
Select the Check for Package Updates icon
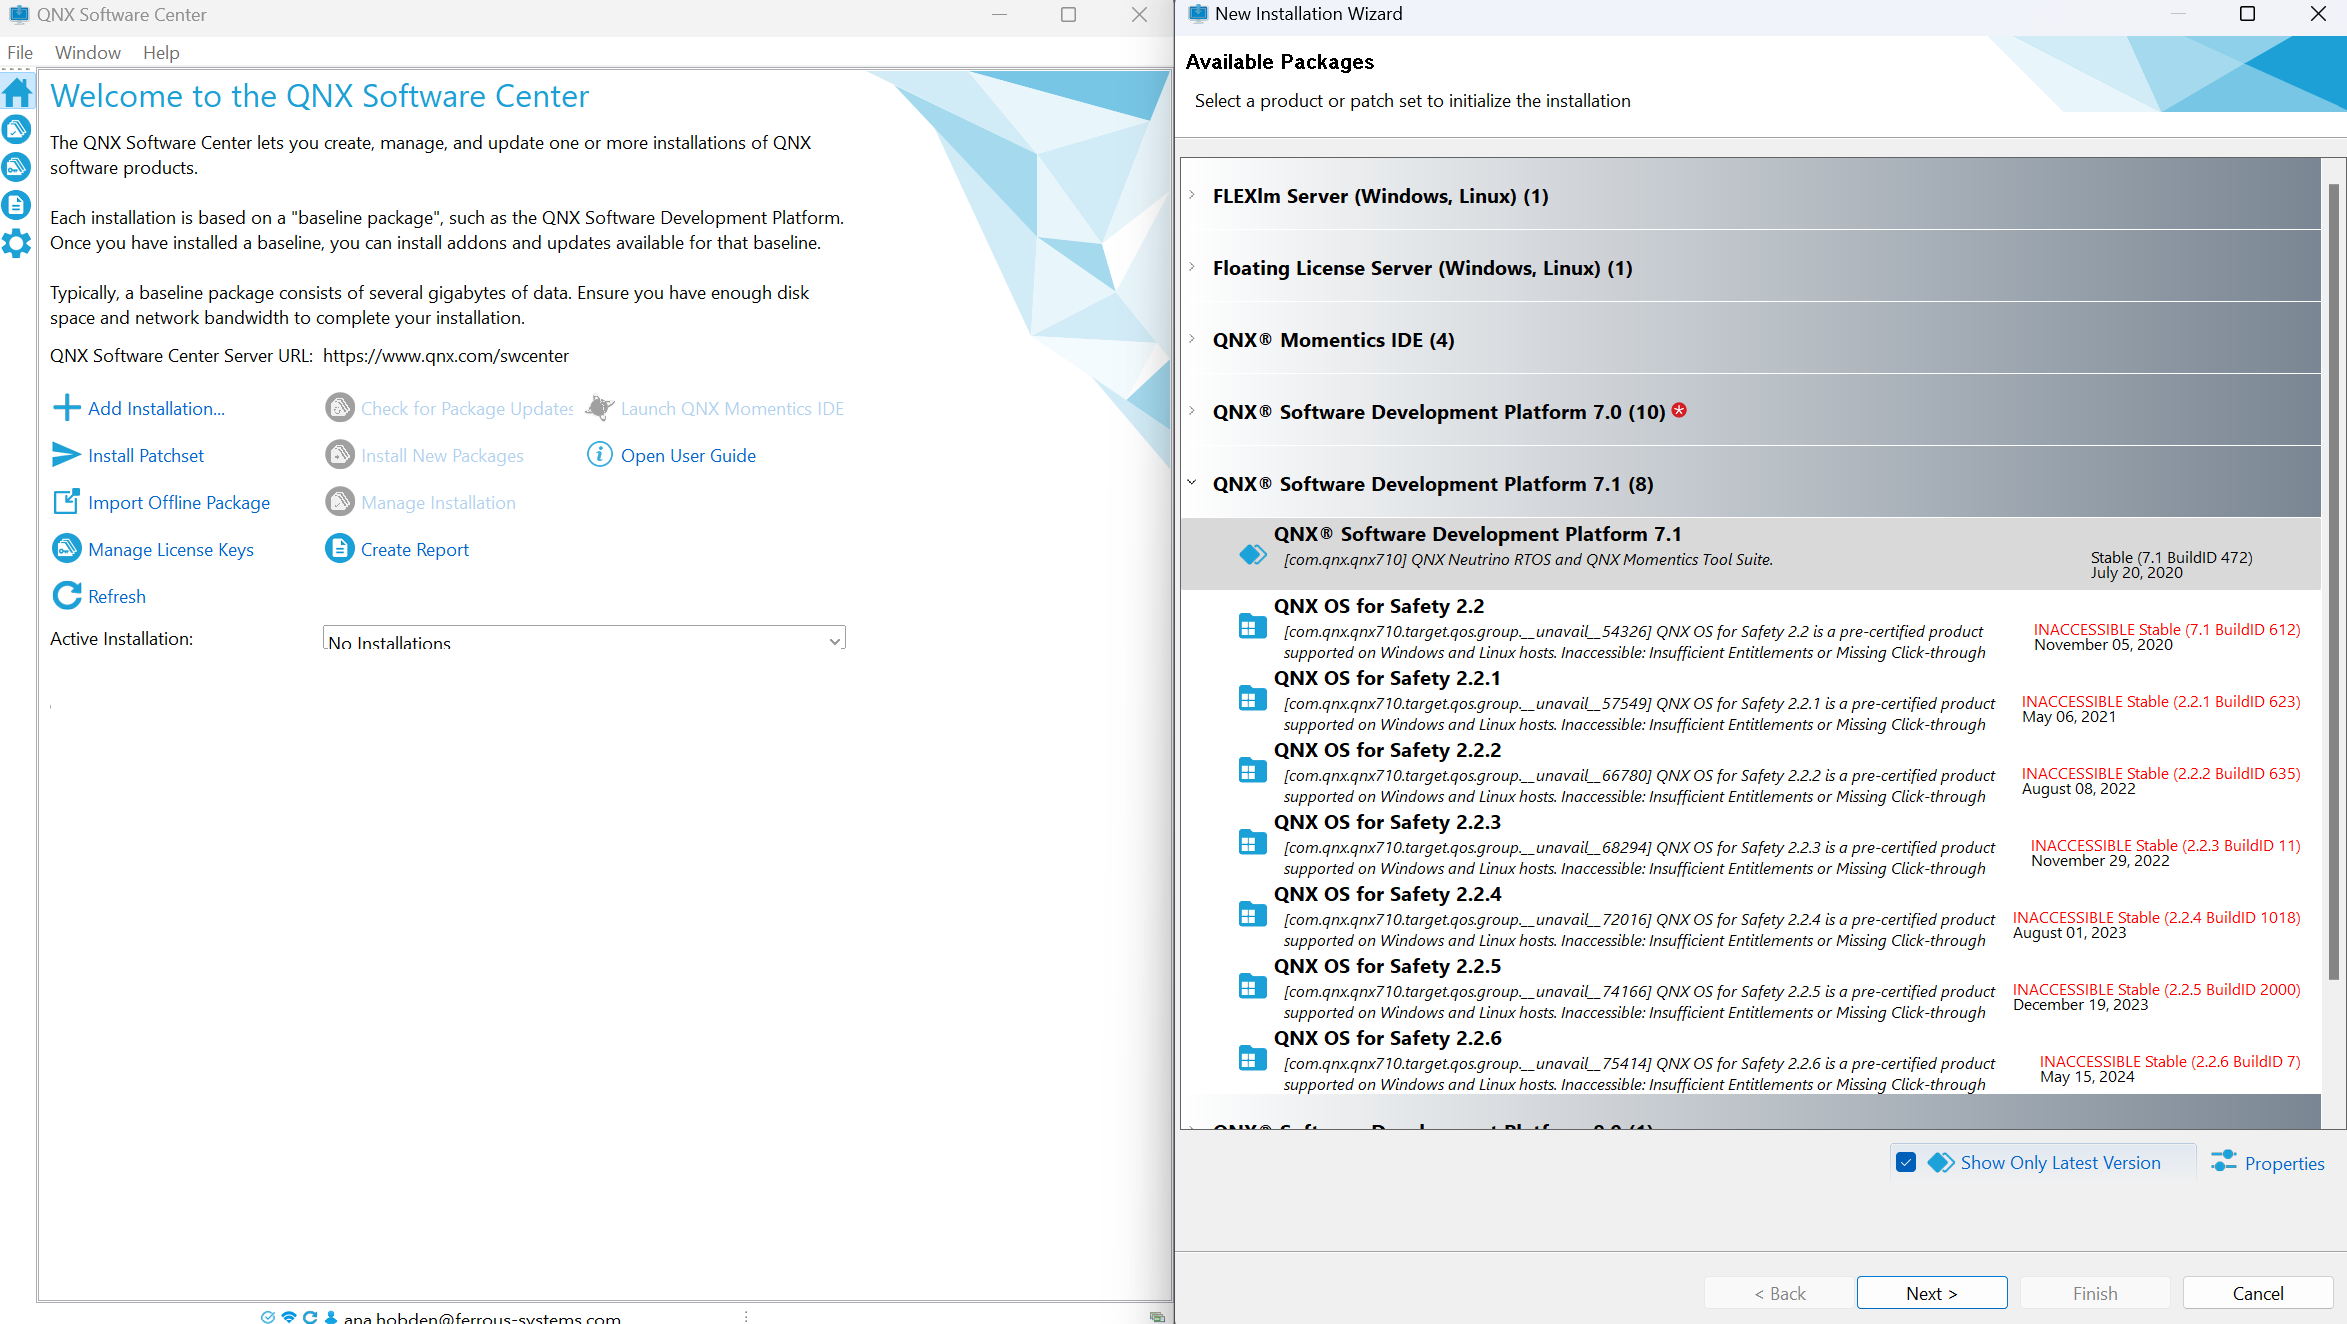point(337,408)
